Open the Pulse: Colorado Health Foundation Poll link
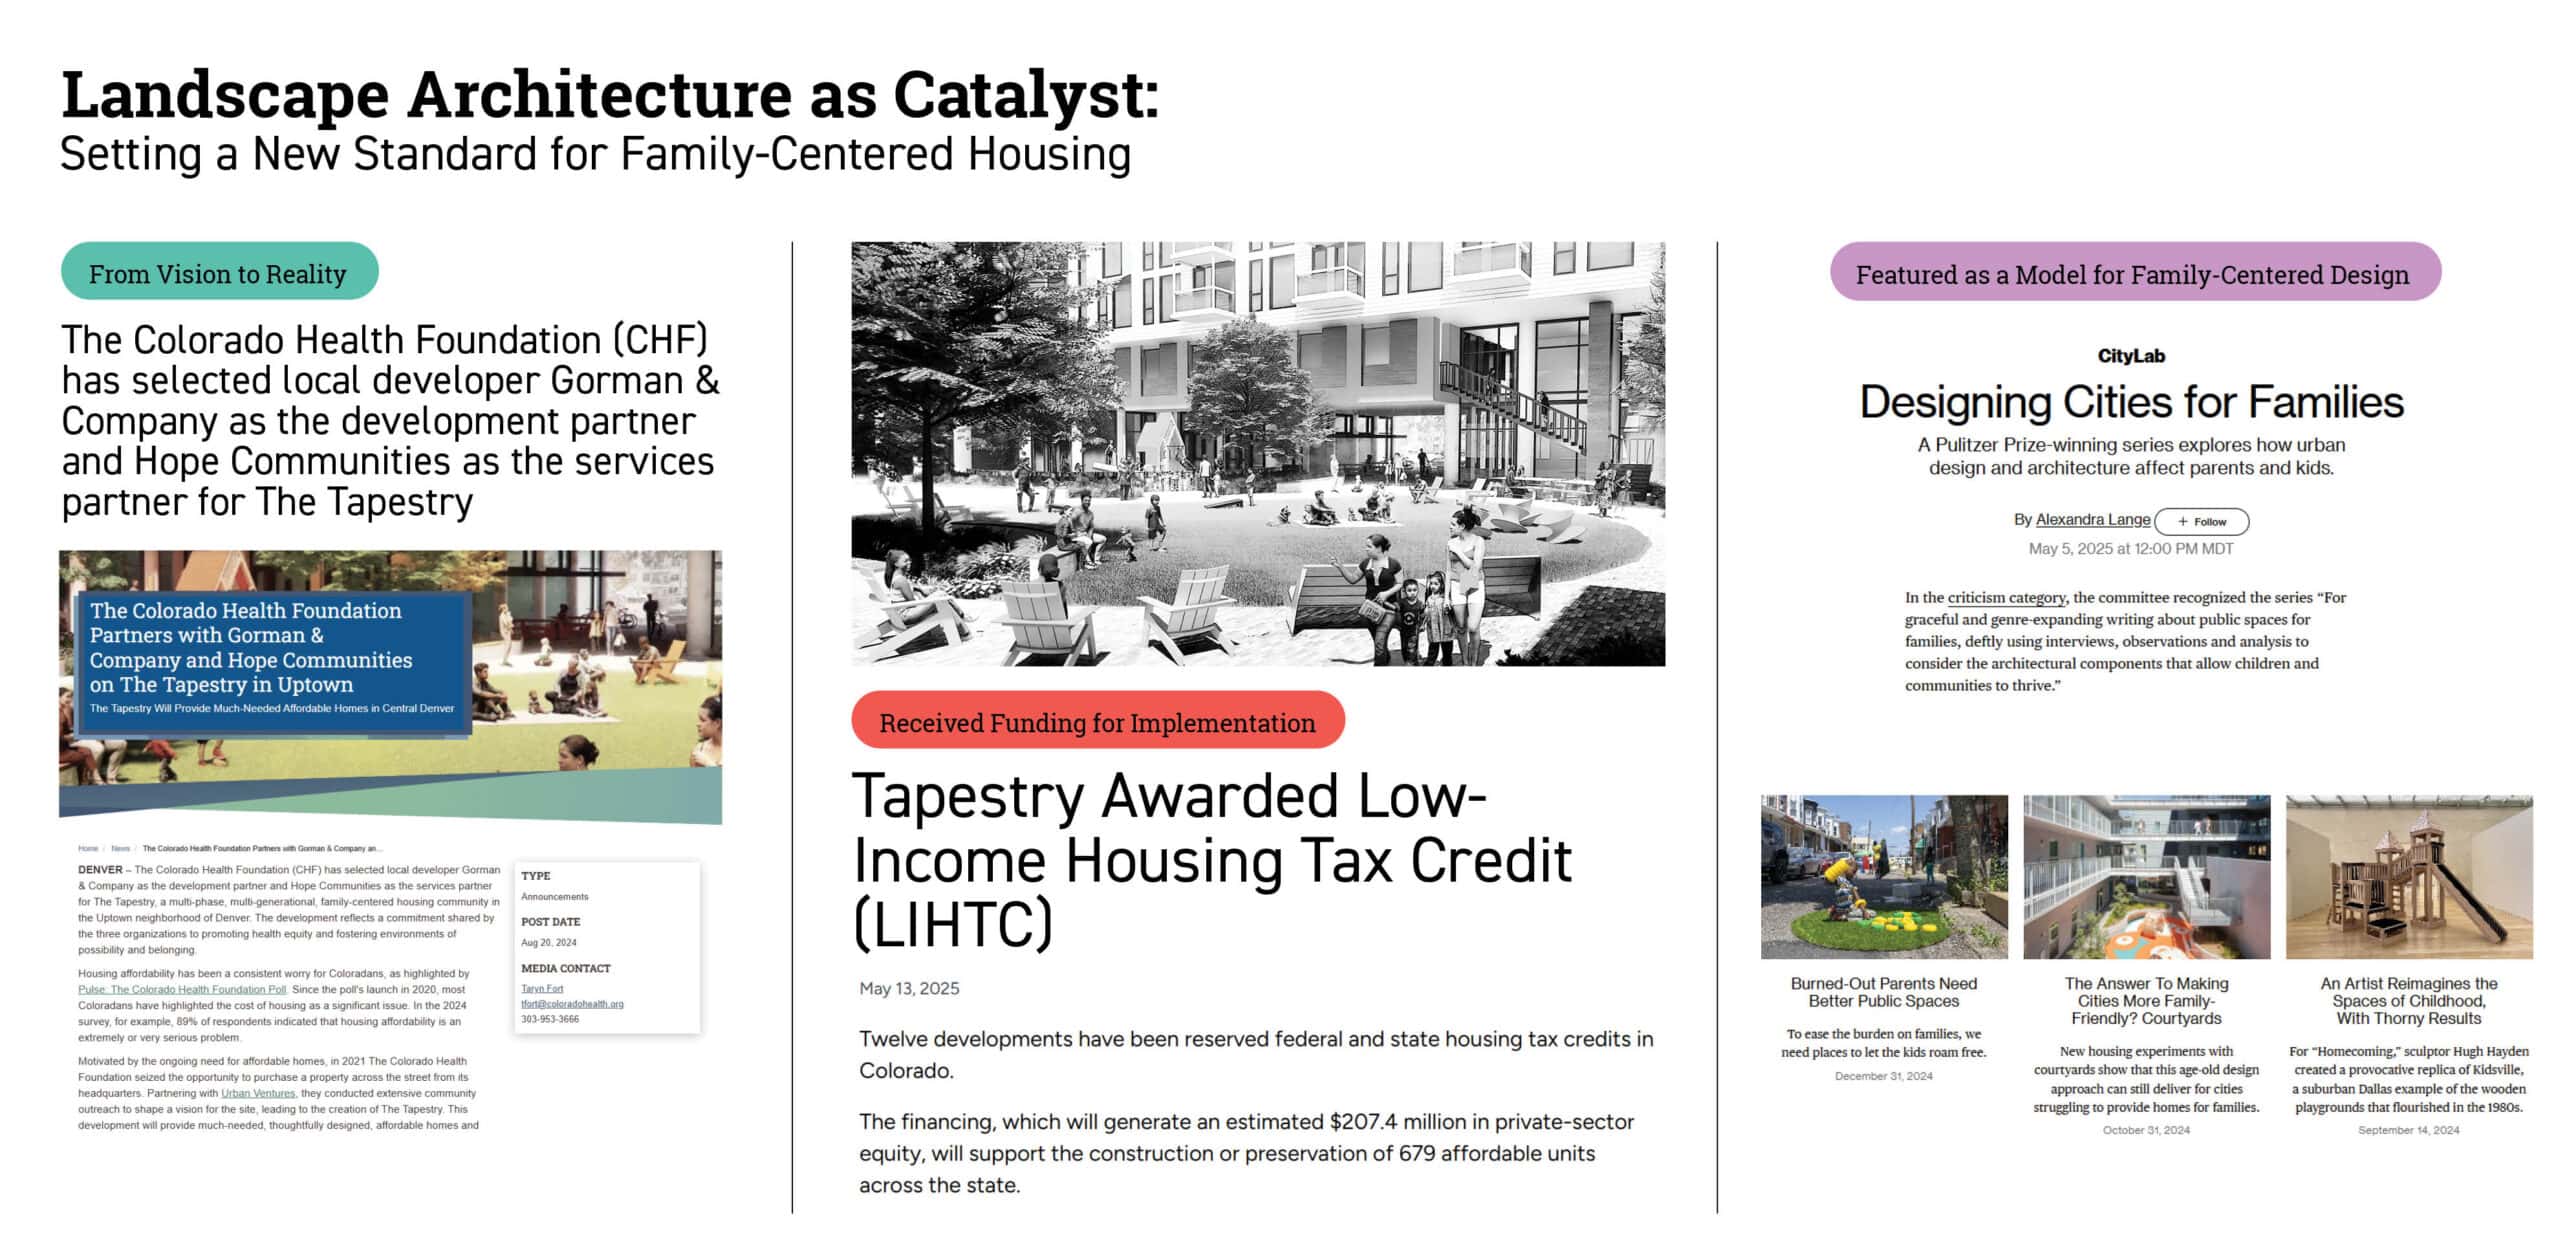This screenshot has width=2560, height=1249. (x=182, y=989)
